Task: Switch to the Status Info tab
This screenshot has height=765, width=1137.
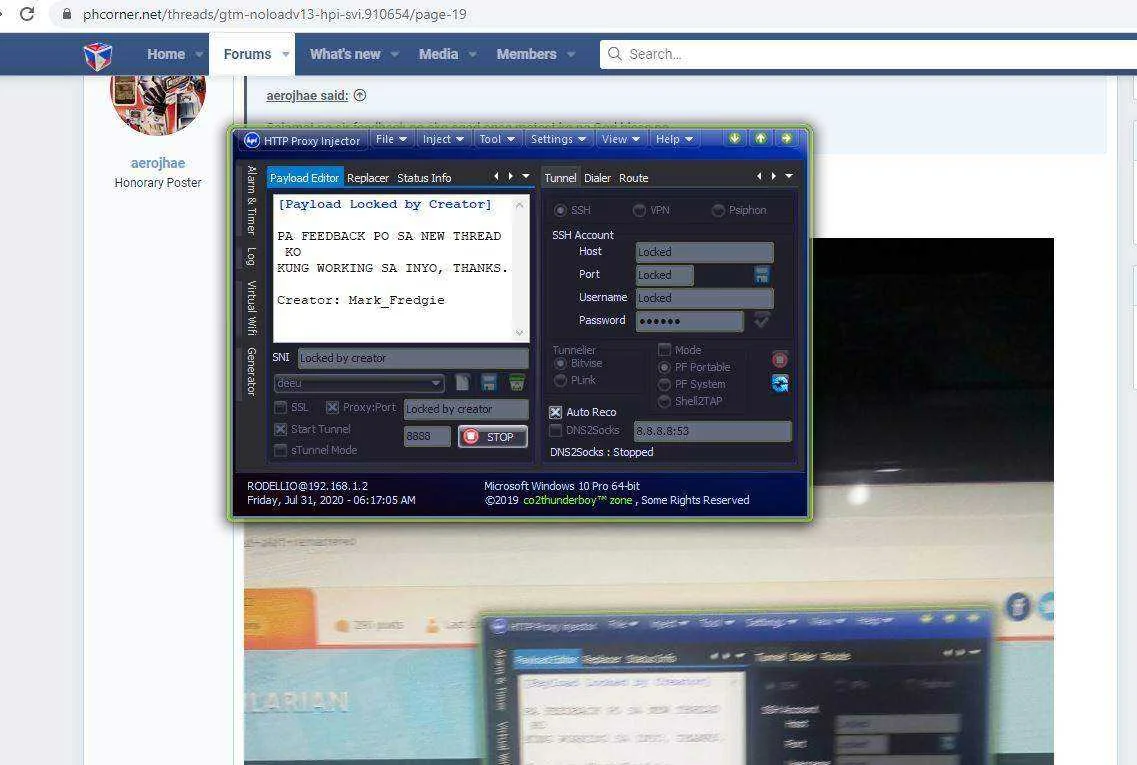Action: (424, 178)
